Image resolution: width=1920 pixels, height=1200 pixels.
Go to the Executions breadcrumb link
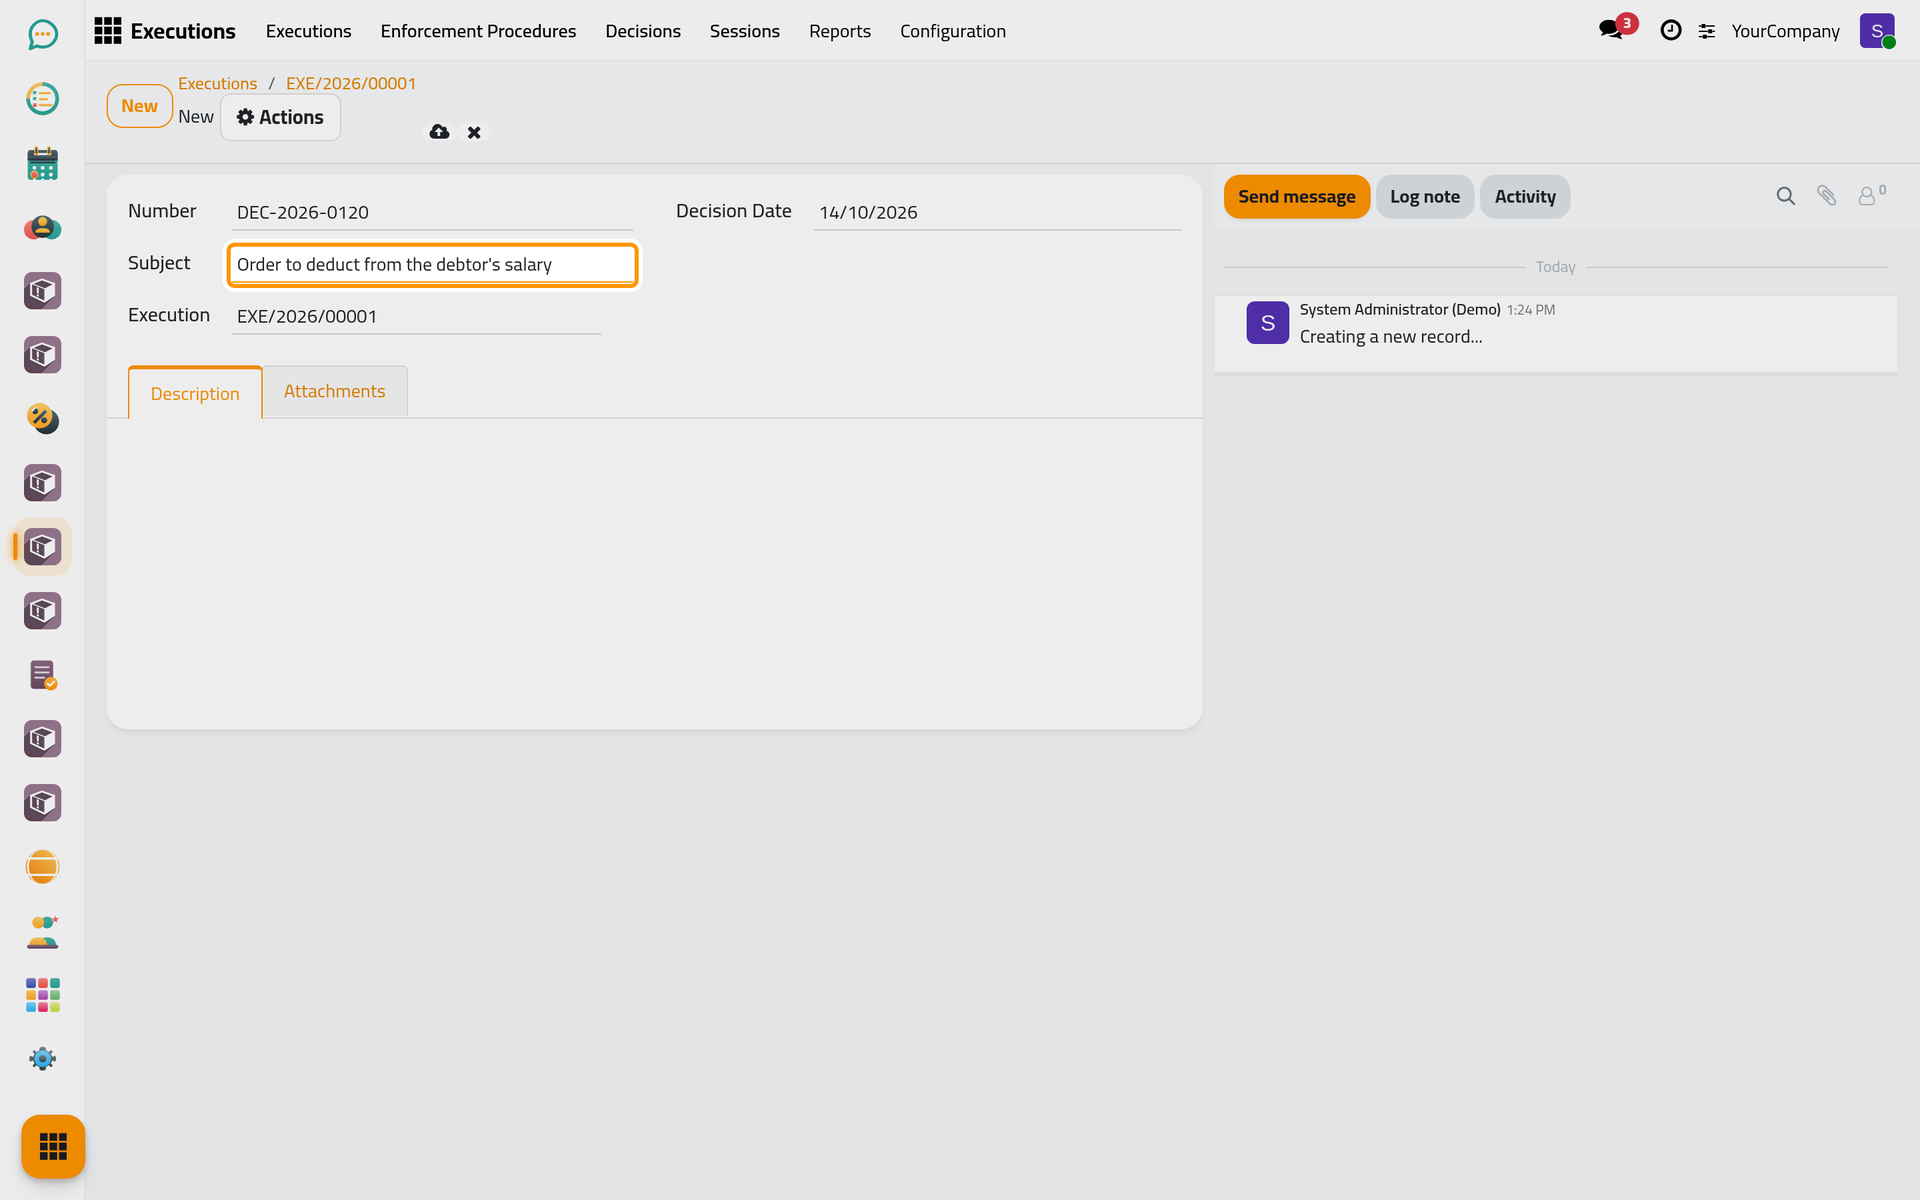click(217, 83)
